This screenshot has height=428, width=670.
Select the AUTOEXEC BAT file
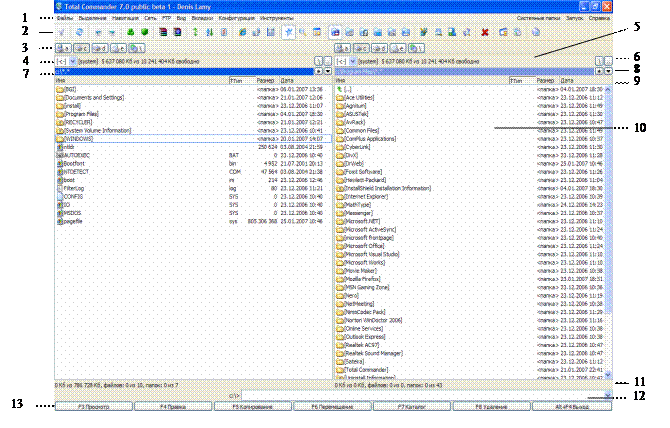pos(194,155)
